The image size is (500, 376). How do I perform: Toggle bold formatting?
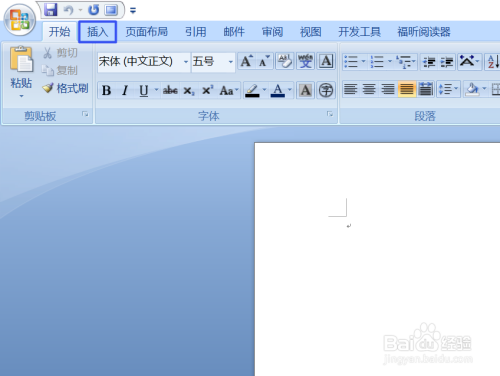[x=107, y=90]
